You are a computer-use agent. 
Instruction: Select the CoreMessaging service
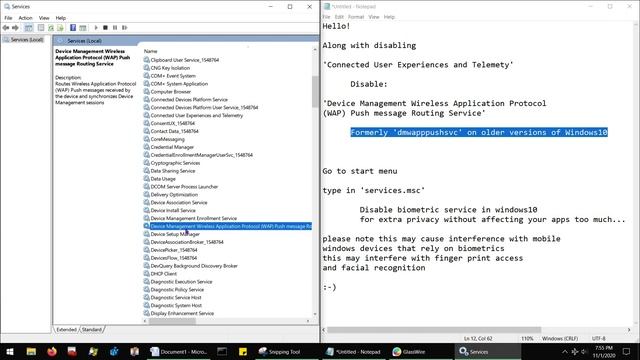point(167,139)
